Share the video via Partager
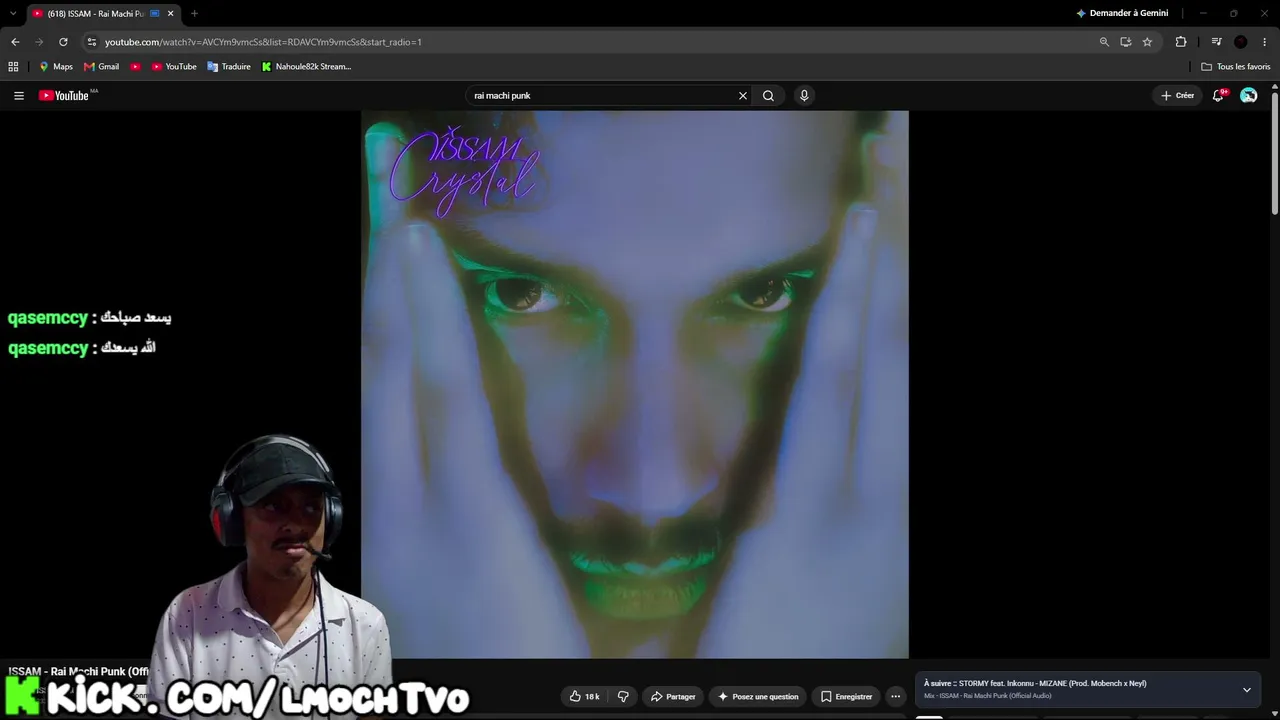Viewport: 1280px width, 720px height. 673,696
